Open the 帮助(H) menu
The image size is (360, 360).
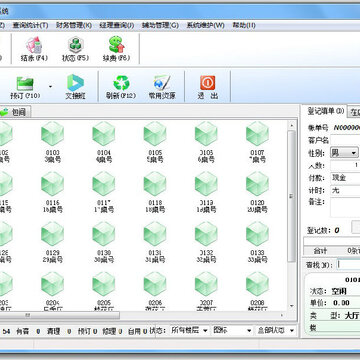coord(244,25)
